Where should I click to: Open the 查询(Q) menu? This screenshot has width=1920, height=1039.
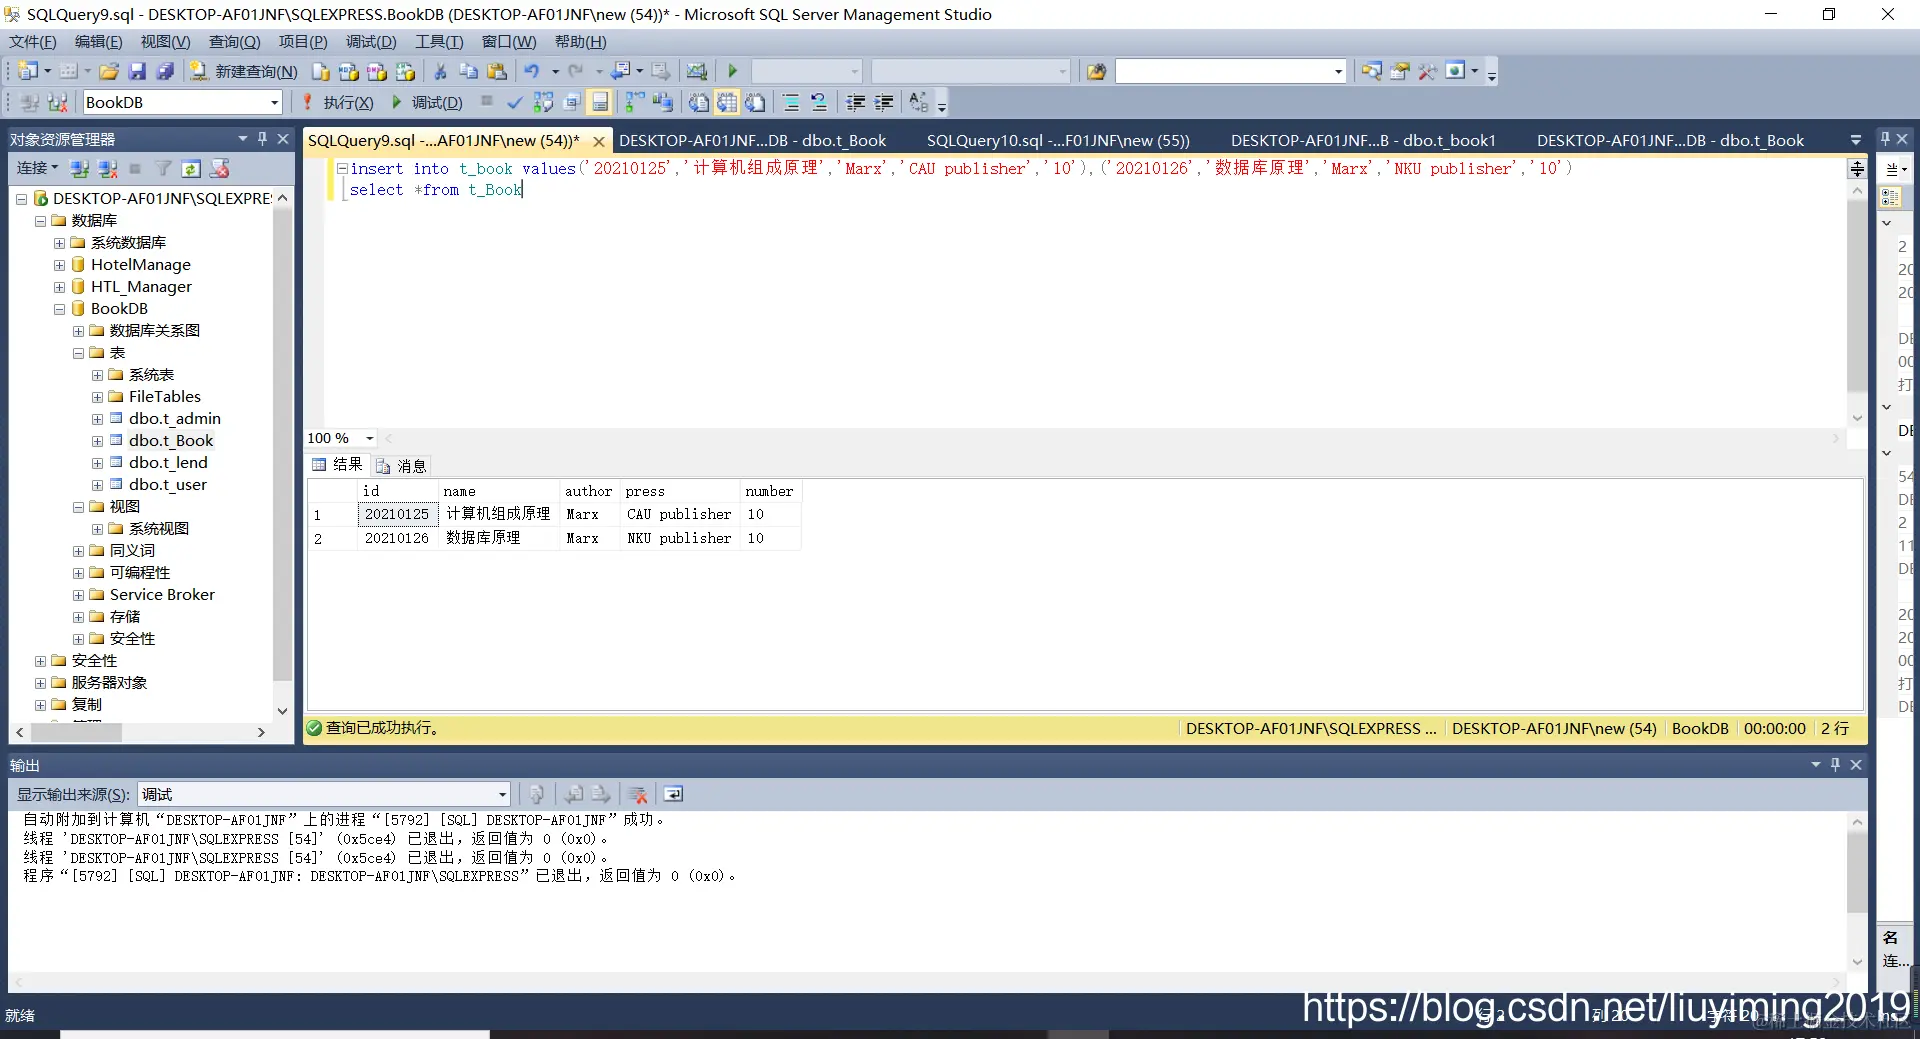click(x=234, y=42)
